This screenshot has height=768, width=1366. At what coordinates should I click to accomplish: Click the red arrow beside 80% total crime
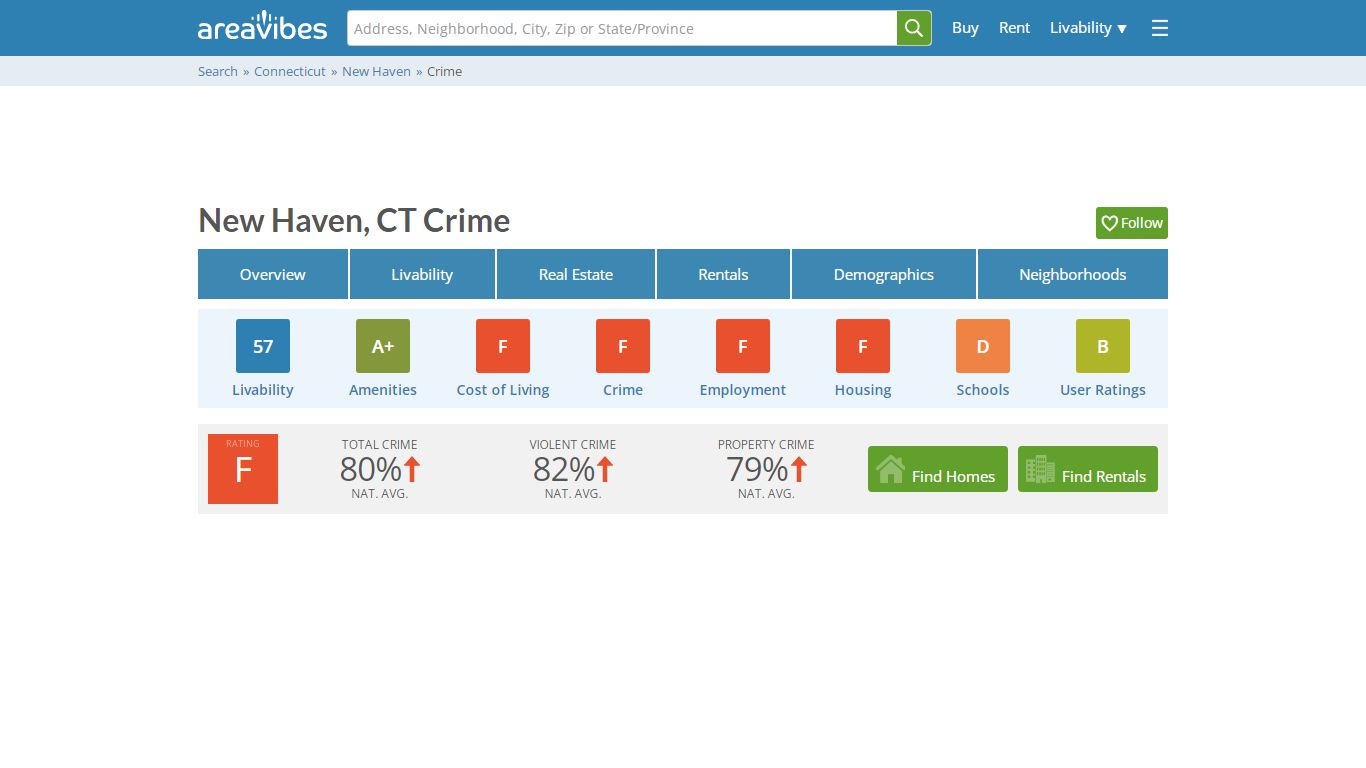tap(412, 469)
